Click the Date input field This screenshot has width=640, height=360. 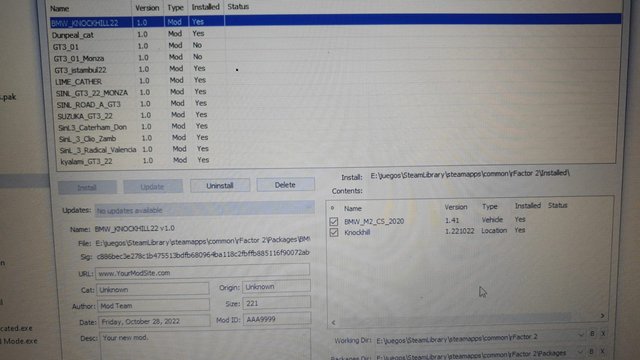[x=154, y=322]
